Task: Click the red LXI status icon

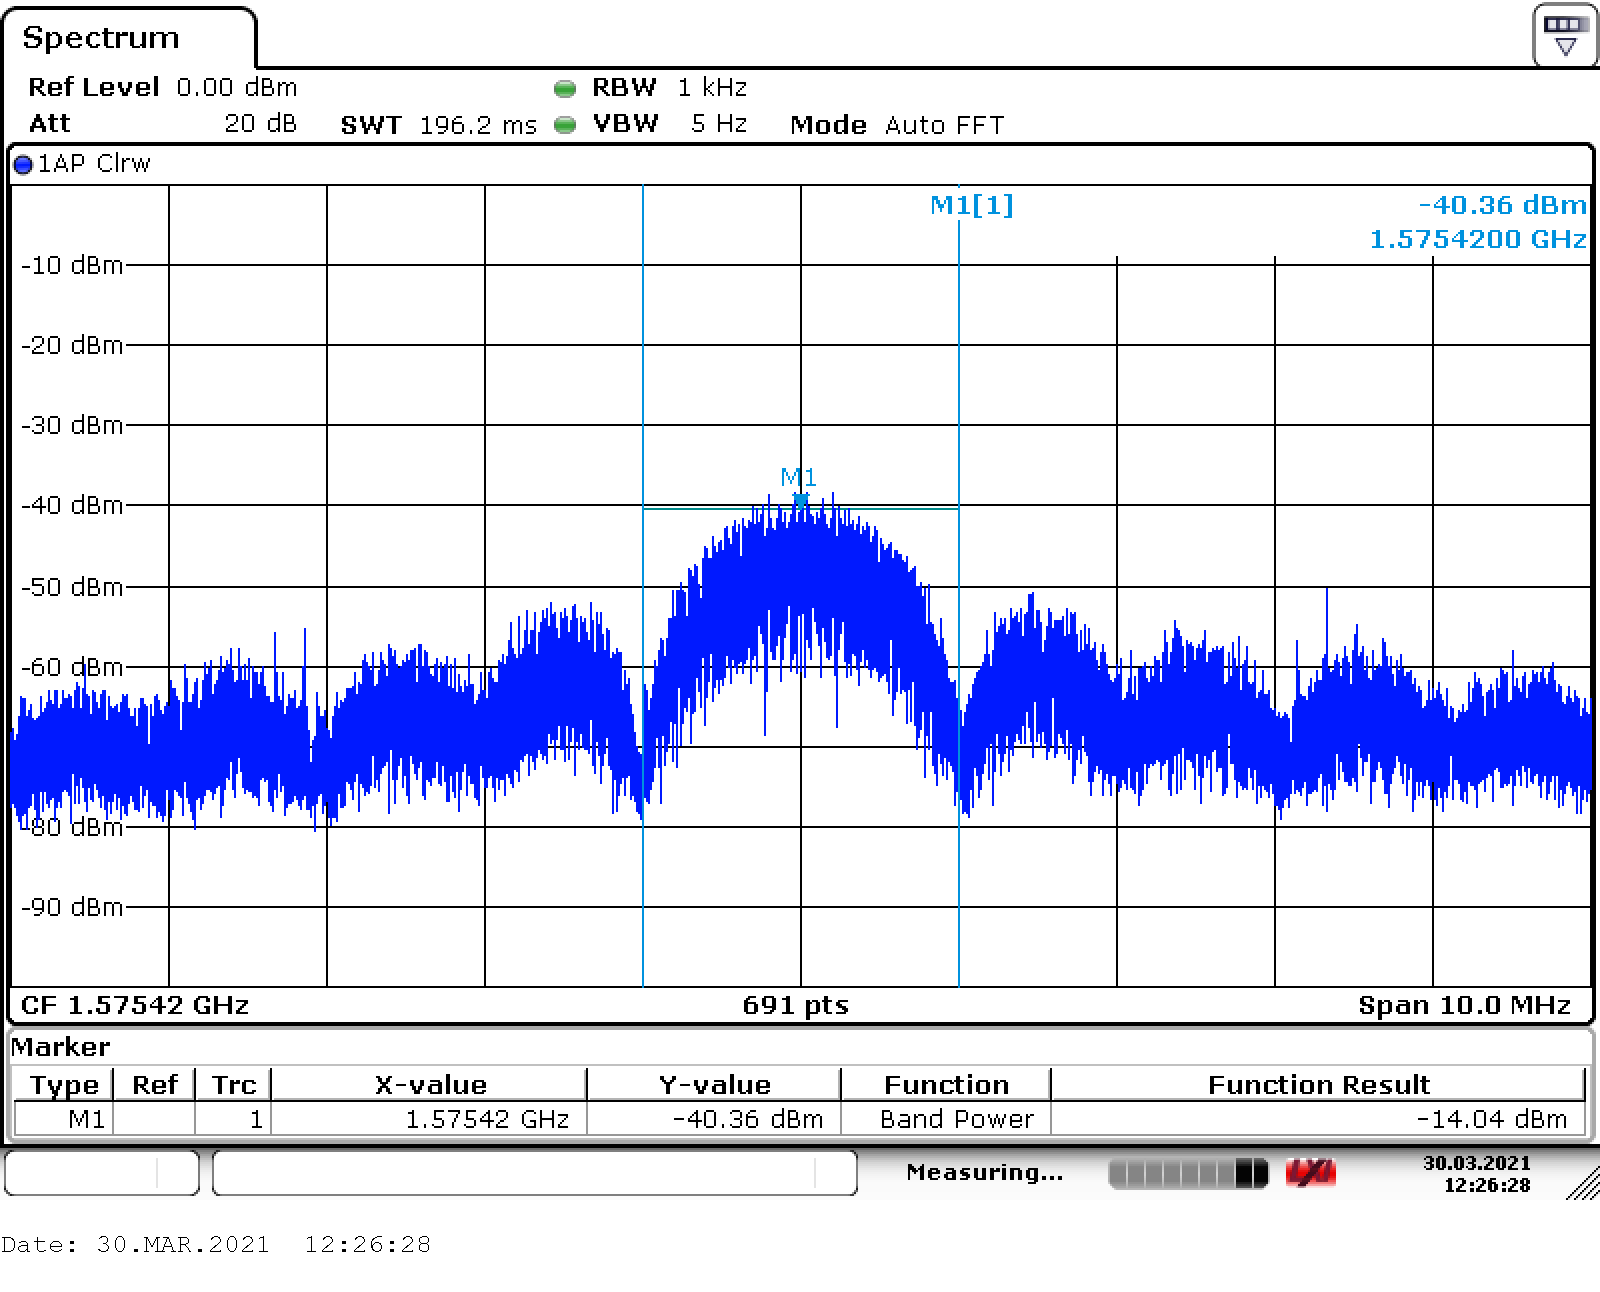Action: (1310, 1173)
